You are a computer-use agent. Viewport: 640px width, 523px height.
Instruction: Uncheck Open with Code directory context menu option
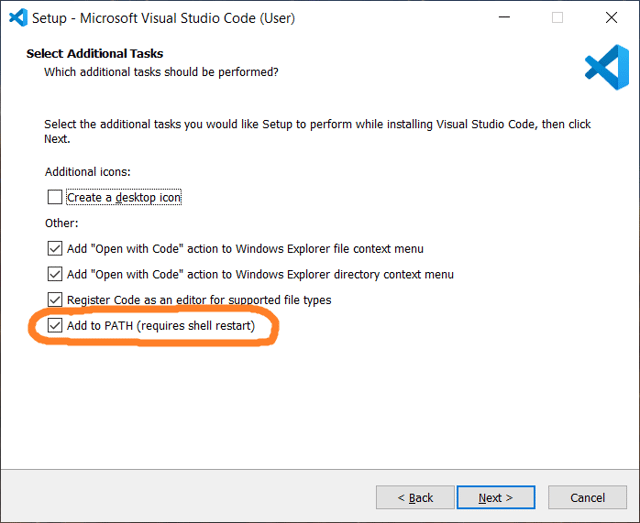coord(55,274)
